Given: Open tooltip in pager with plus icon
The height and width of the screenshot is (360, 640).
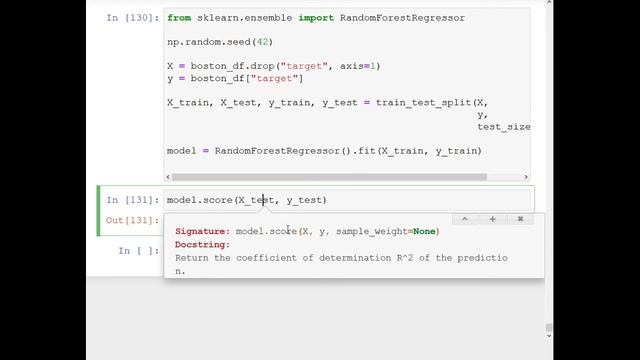Looking at the screenshot, I should 492,219.
